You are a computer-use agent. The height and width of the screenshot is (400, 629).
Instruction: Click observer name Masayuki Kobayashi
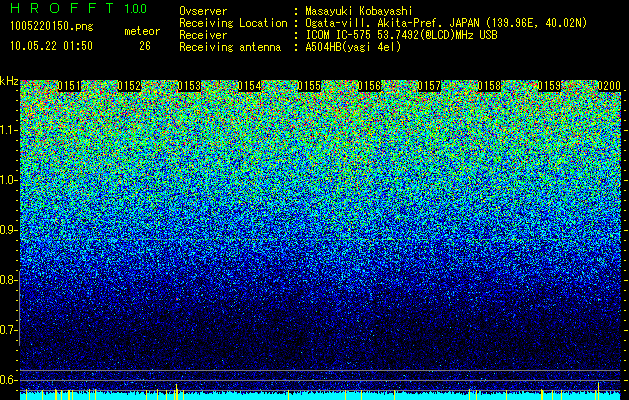pyautogui.click(x=359, y=11)
